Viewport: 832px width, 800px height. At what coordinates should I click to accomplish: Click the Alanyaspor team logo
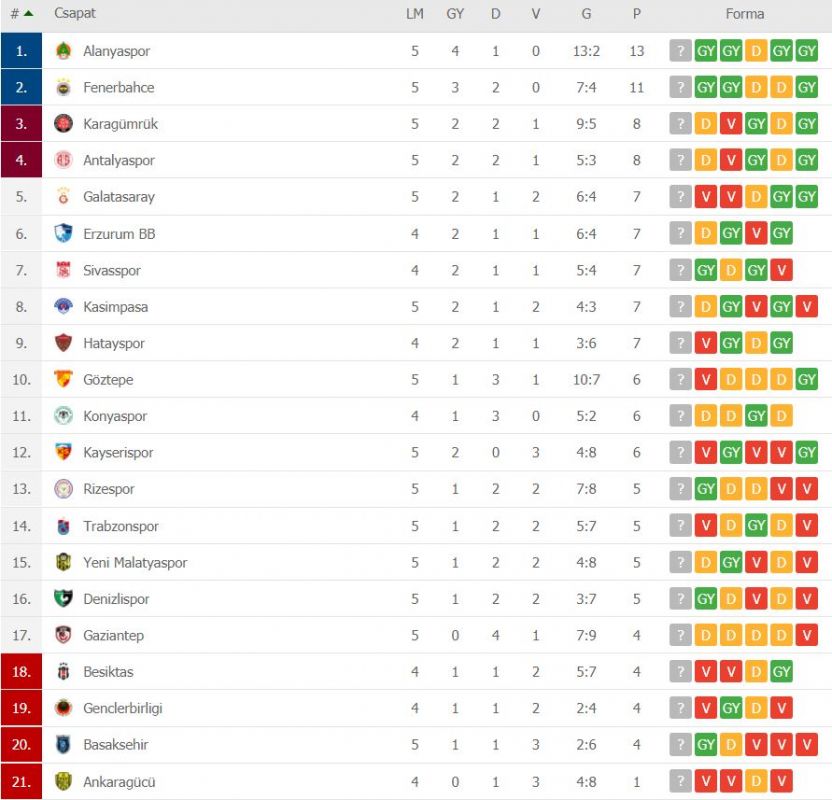(x=63, y=51)
